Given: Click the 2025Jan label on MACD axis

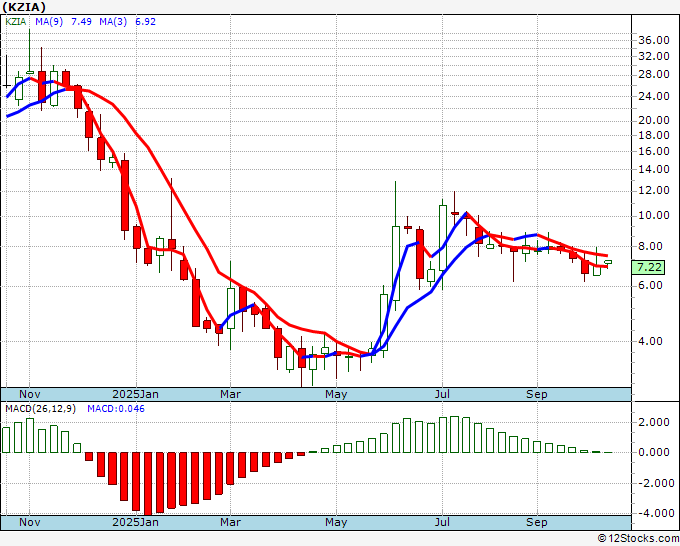Looking at the screenshot, I should tap(136, 522).
